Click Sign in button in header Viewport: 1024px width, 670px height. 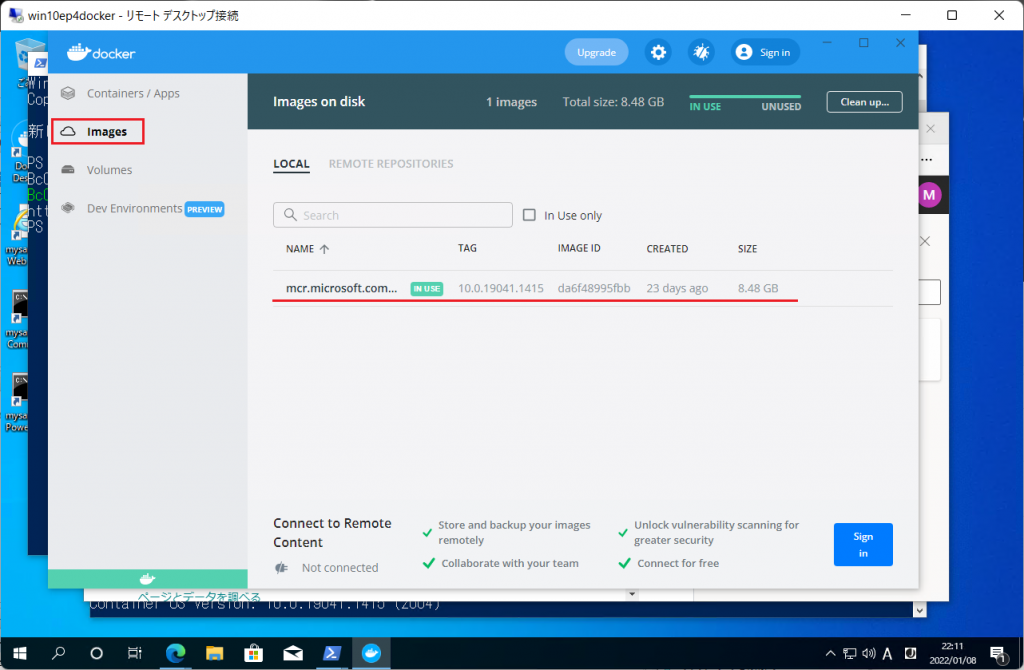[x=765, y=52]
